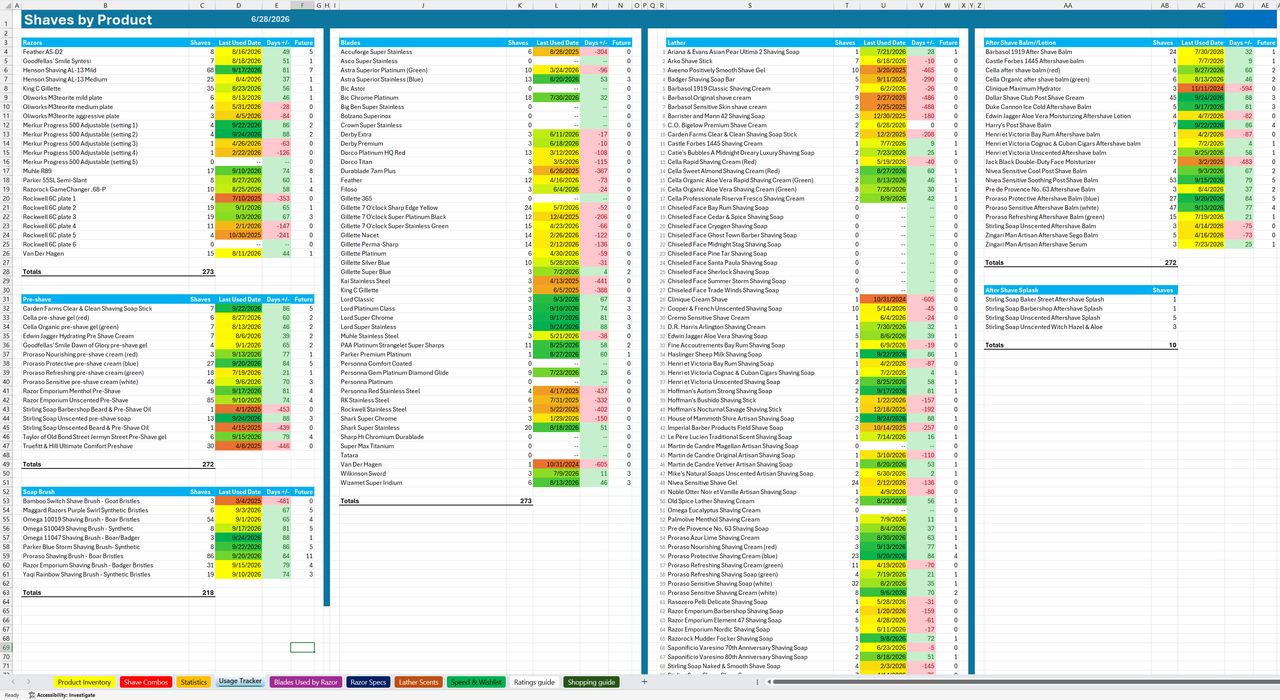
Task: Open the Spend & Wishlist sheet tab
Action: (x=476, y=682)
